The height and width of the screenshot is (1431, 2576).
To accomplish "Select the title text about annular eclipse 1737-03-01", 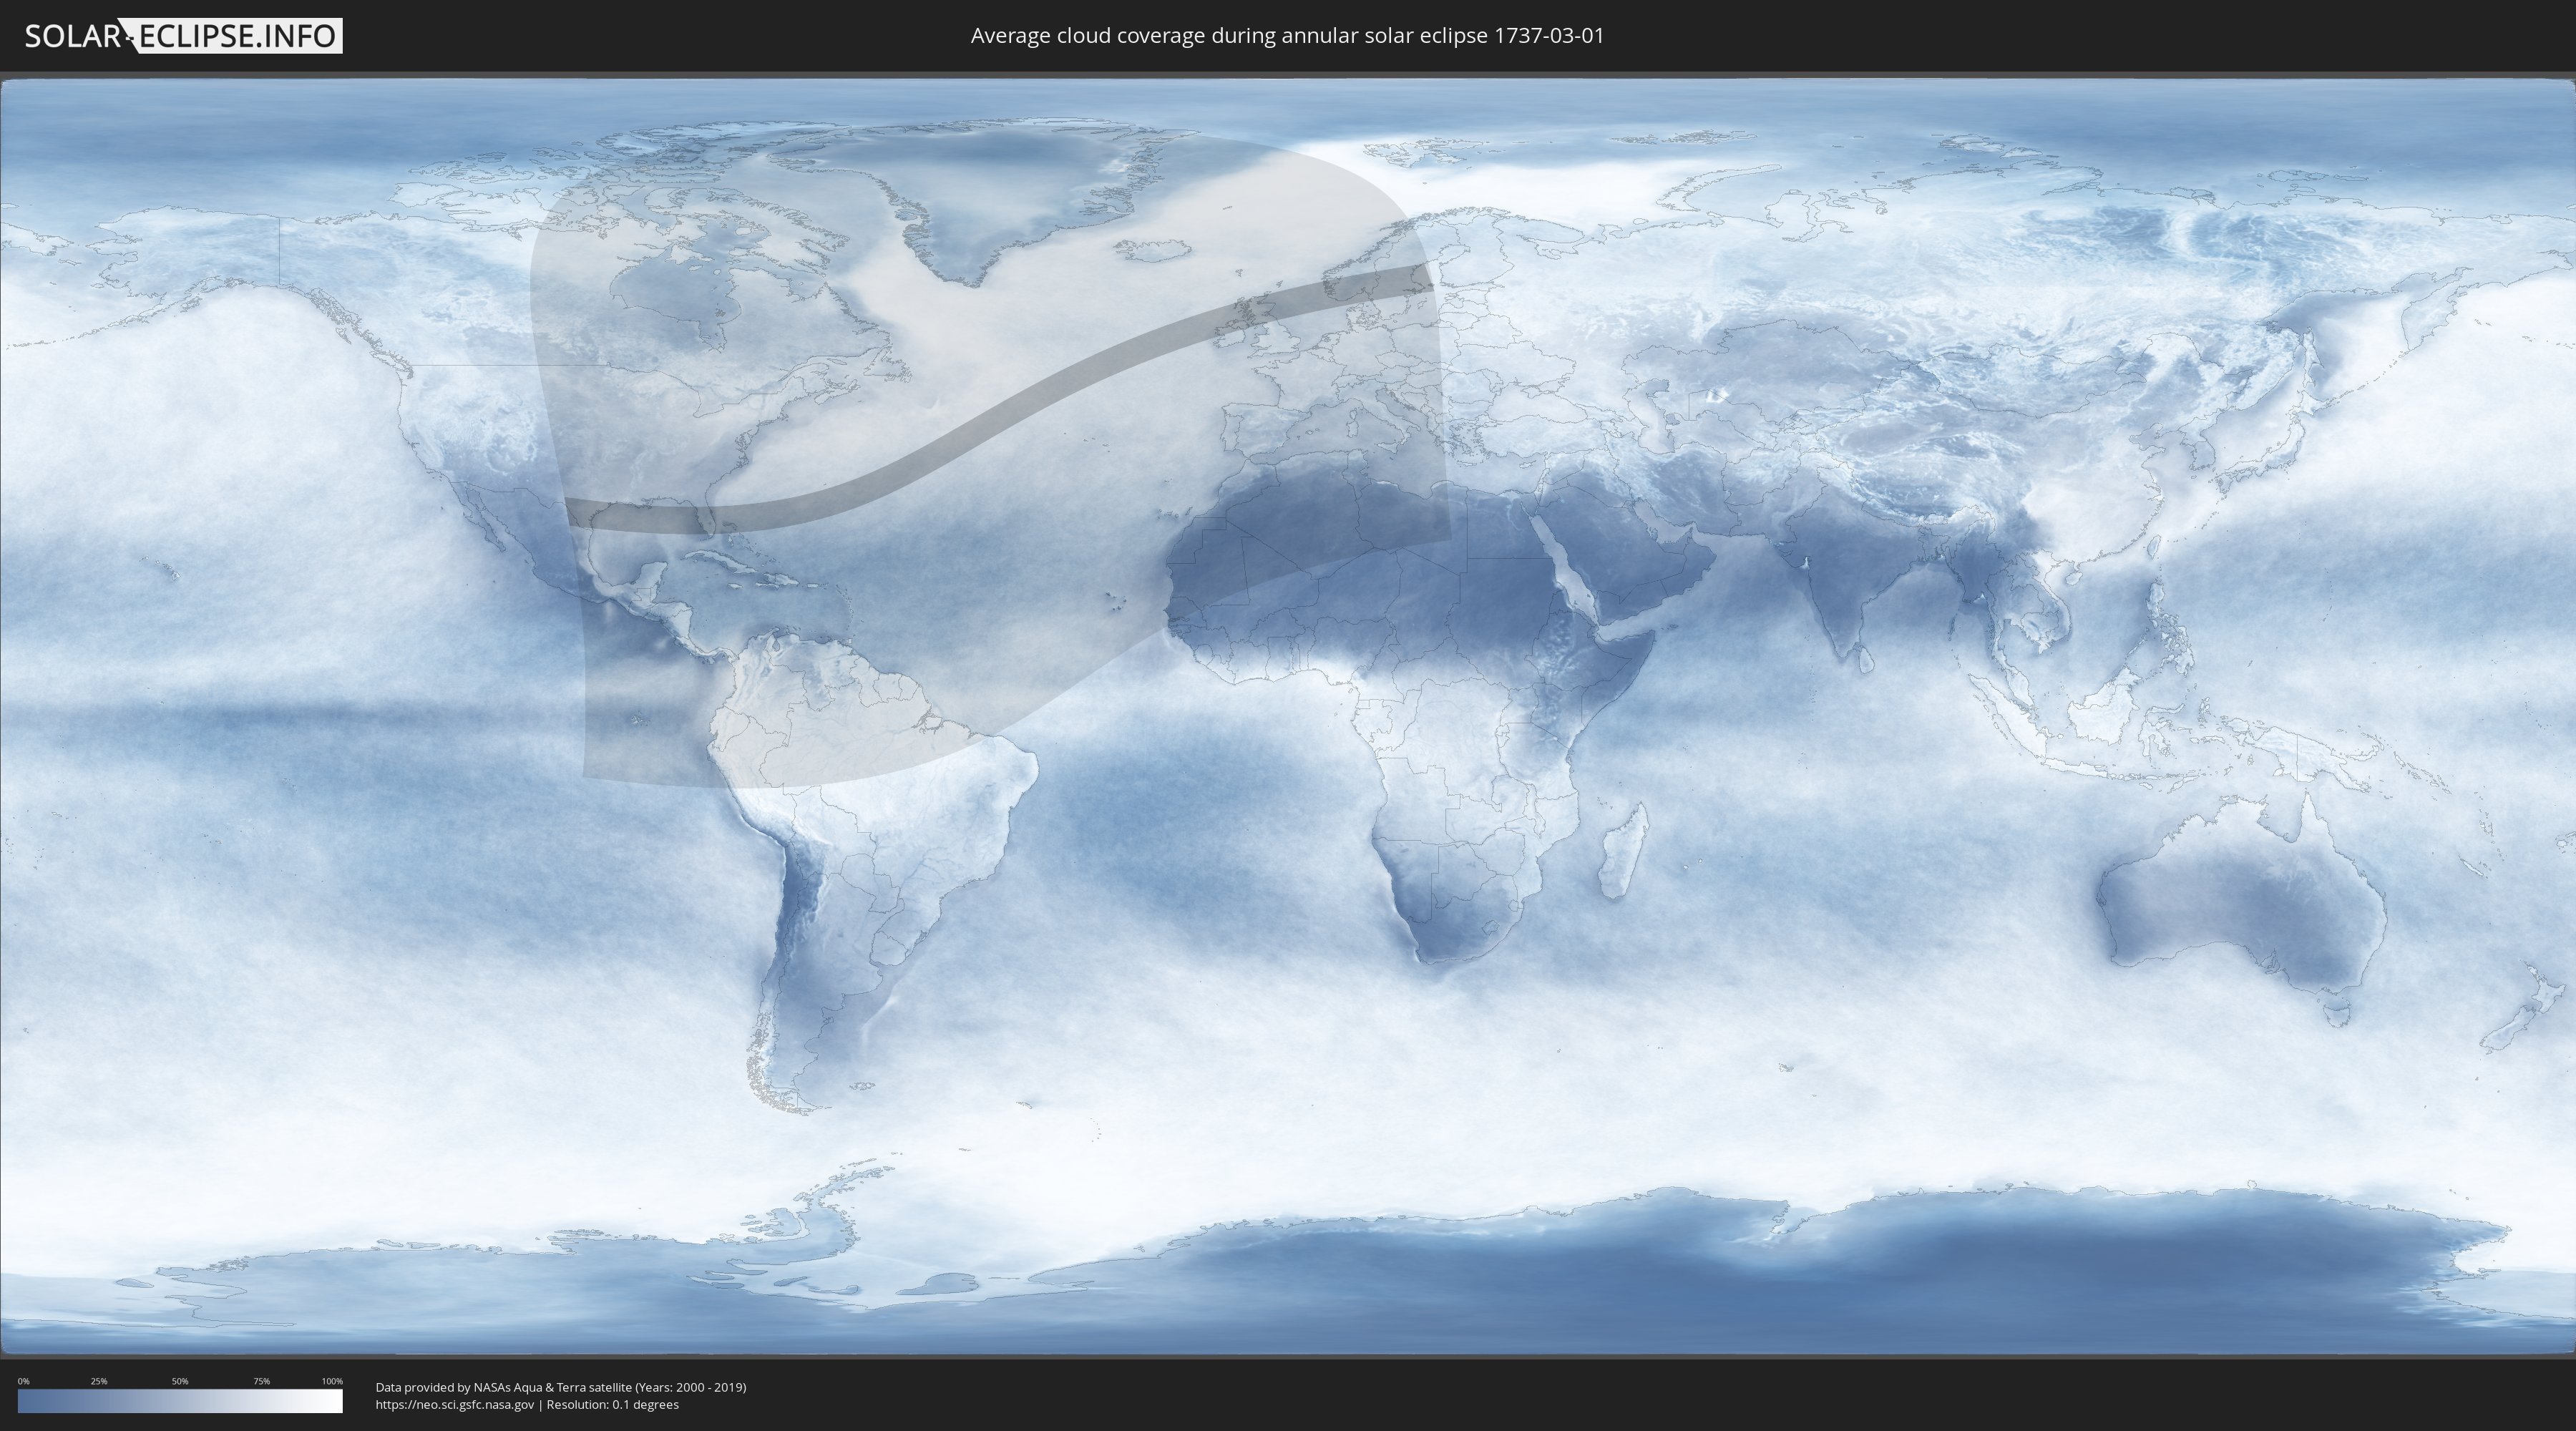I will (1287, 36).
